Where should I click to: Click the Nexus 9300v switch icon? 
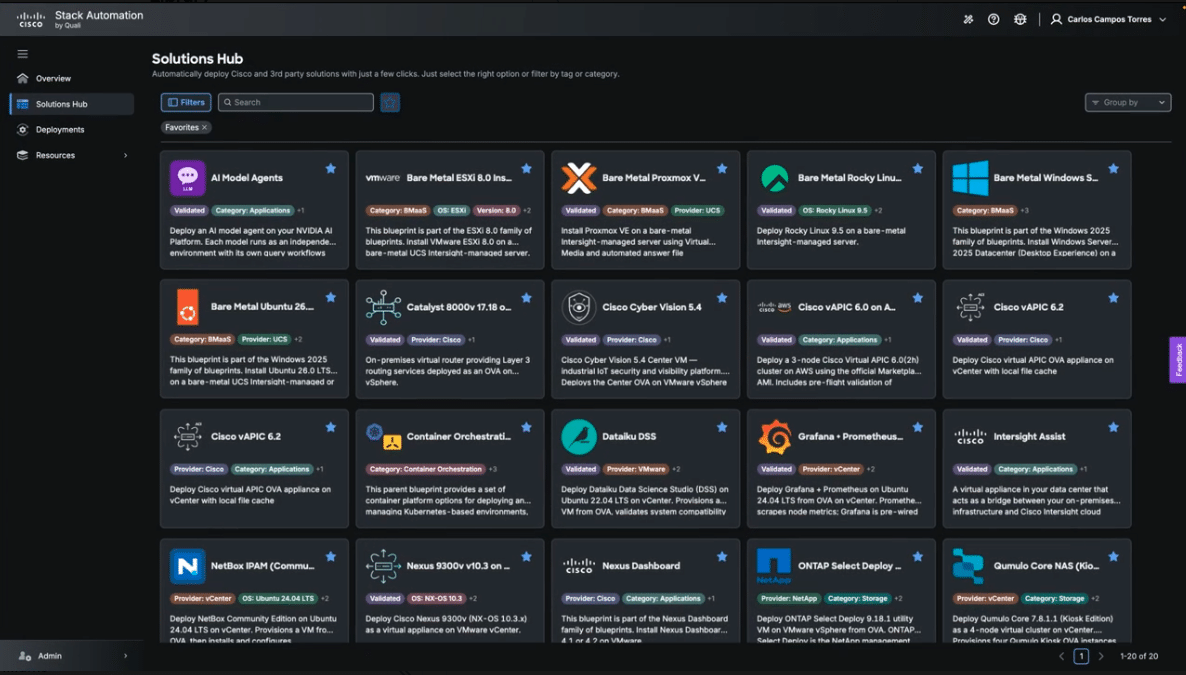(x=383, y=566)
